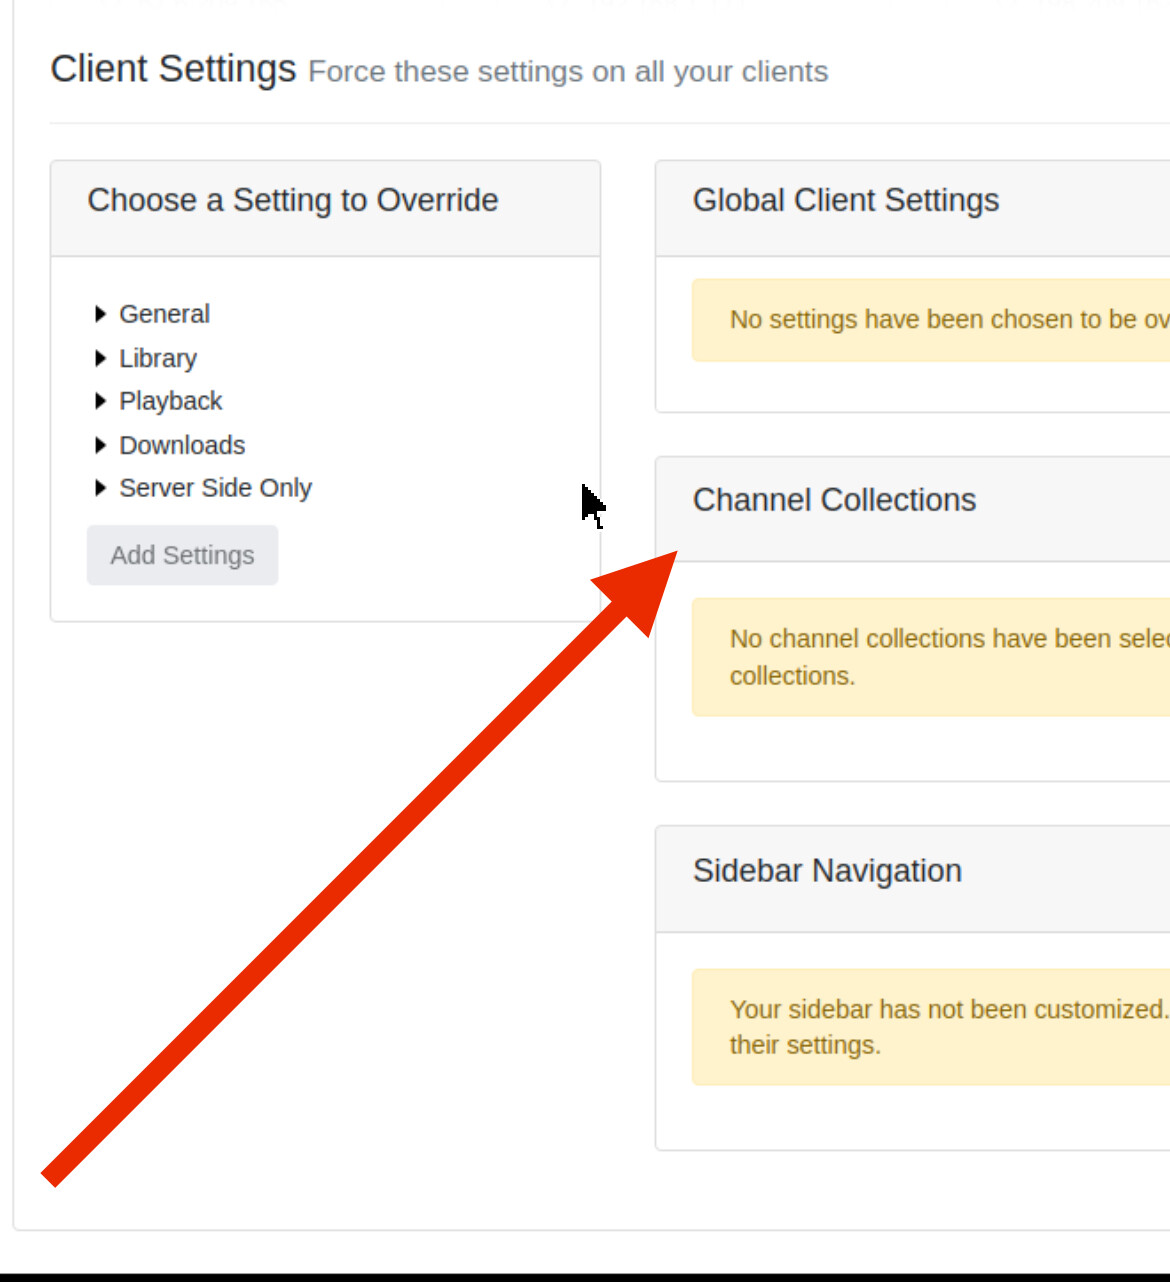Select the Playback settings label
This screenshot has height=1282, width=1170.
click(x=171, y=401)
